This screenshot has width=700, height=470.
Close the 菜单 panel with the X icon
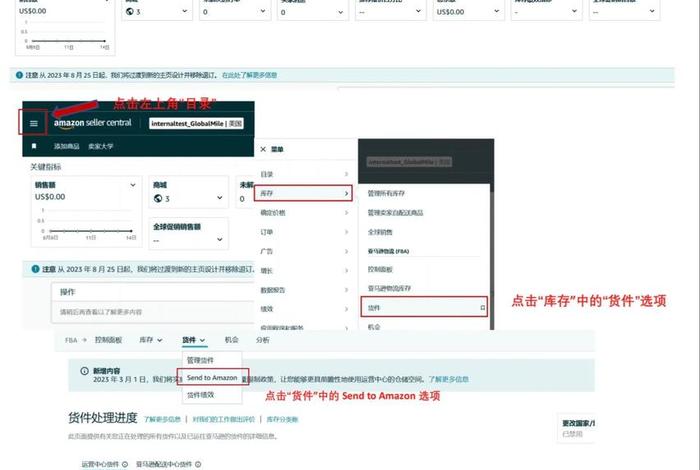263,149
